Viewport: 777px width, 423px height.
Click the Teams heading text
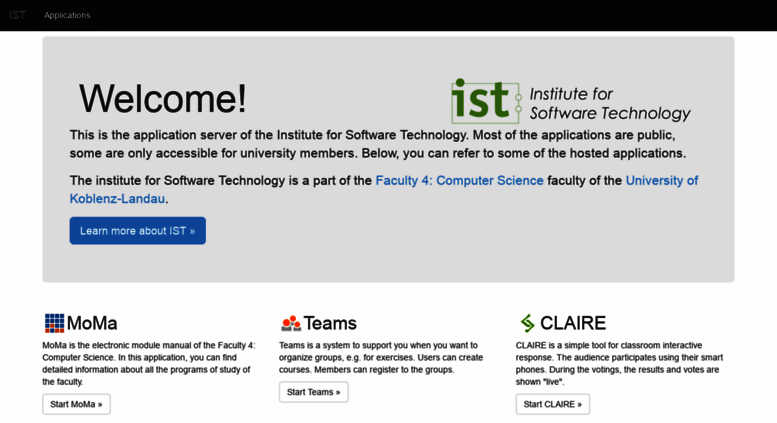click(330, 323)
